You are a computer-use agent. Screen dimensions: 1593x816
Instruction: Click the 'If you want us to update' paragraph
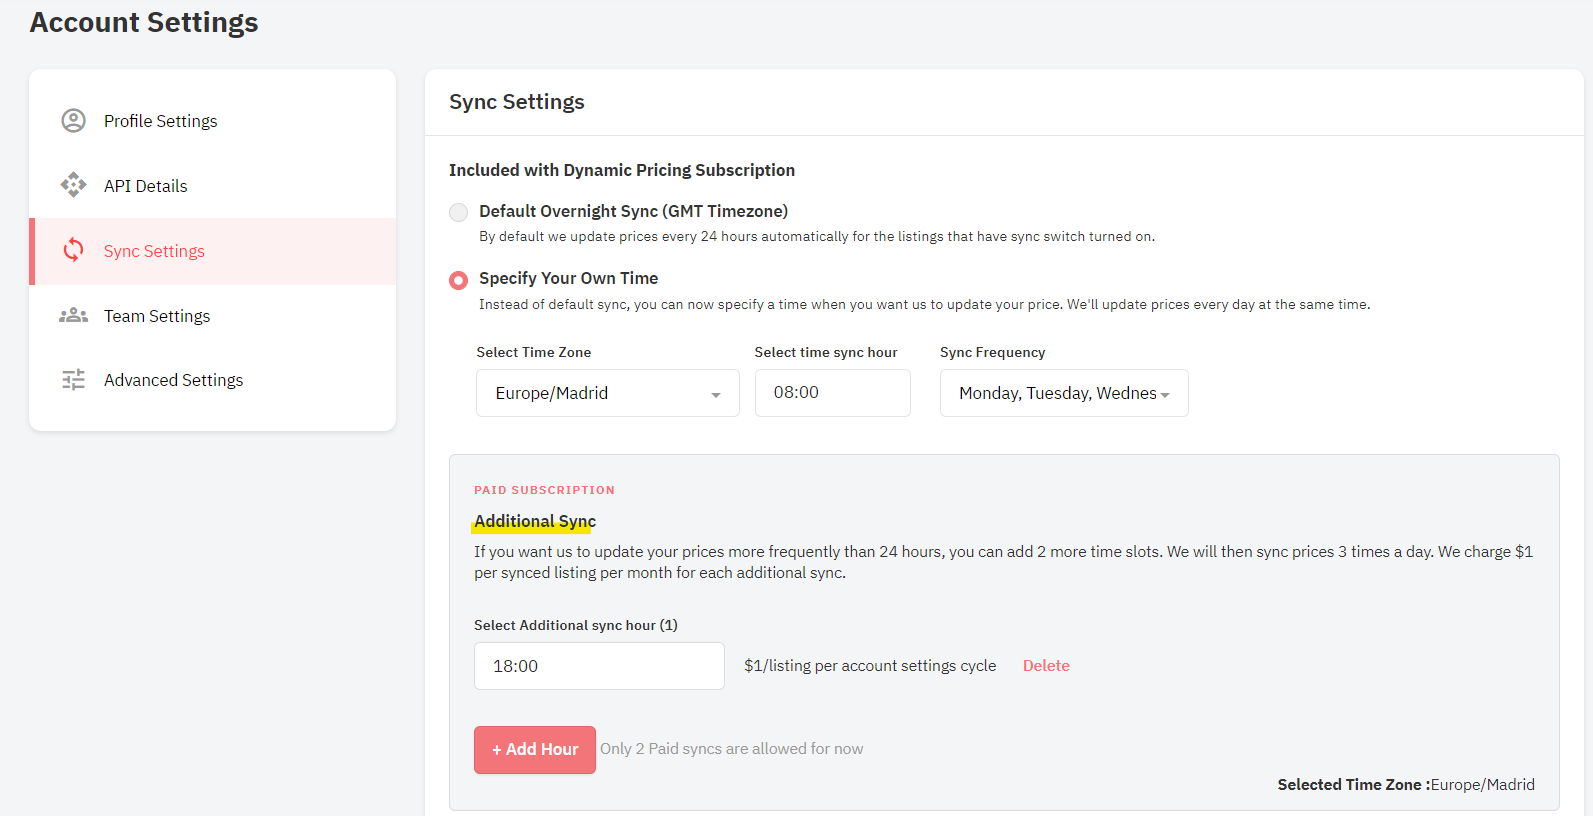click(x=1004, y=562)
